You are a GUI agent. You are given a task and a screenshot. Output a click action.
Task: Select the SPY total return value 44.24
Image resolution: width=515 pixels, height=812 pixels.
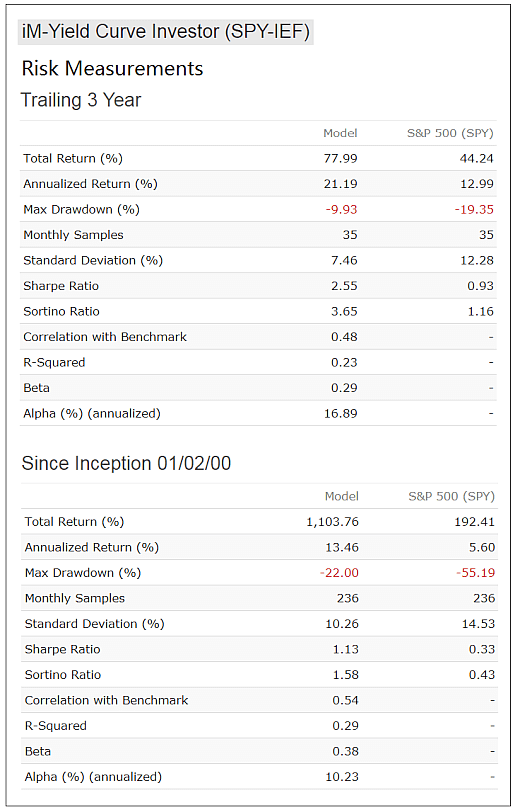coord(477,158)
